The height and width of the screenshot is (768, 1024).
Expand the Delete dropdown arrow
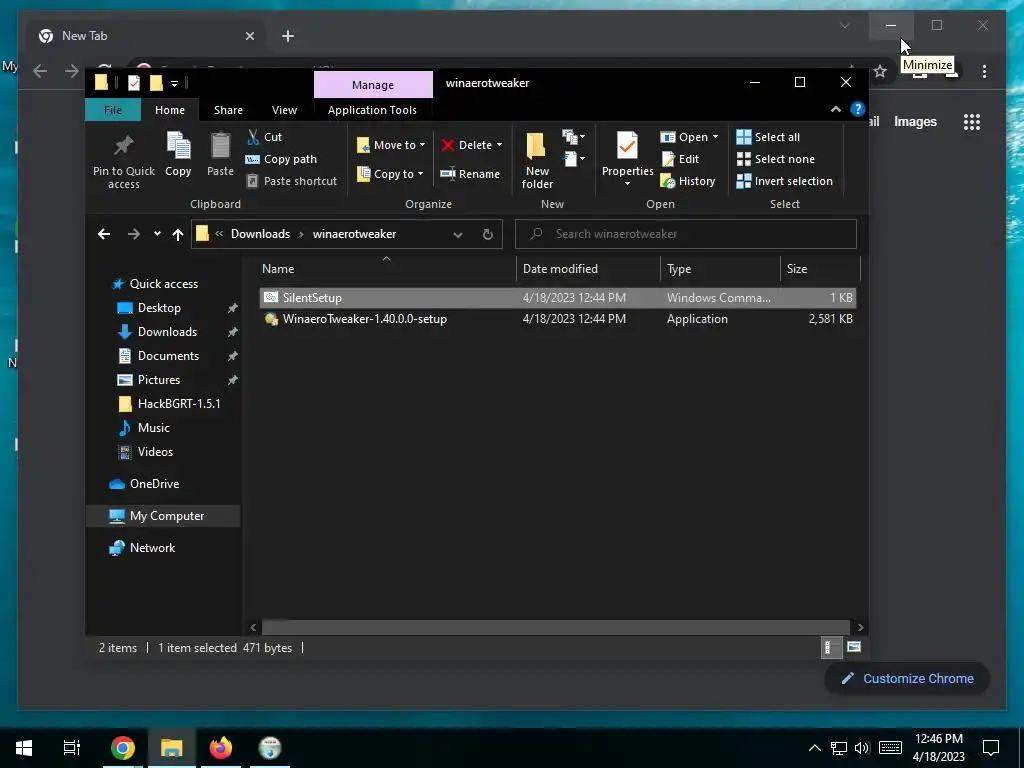499,145
